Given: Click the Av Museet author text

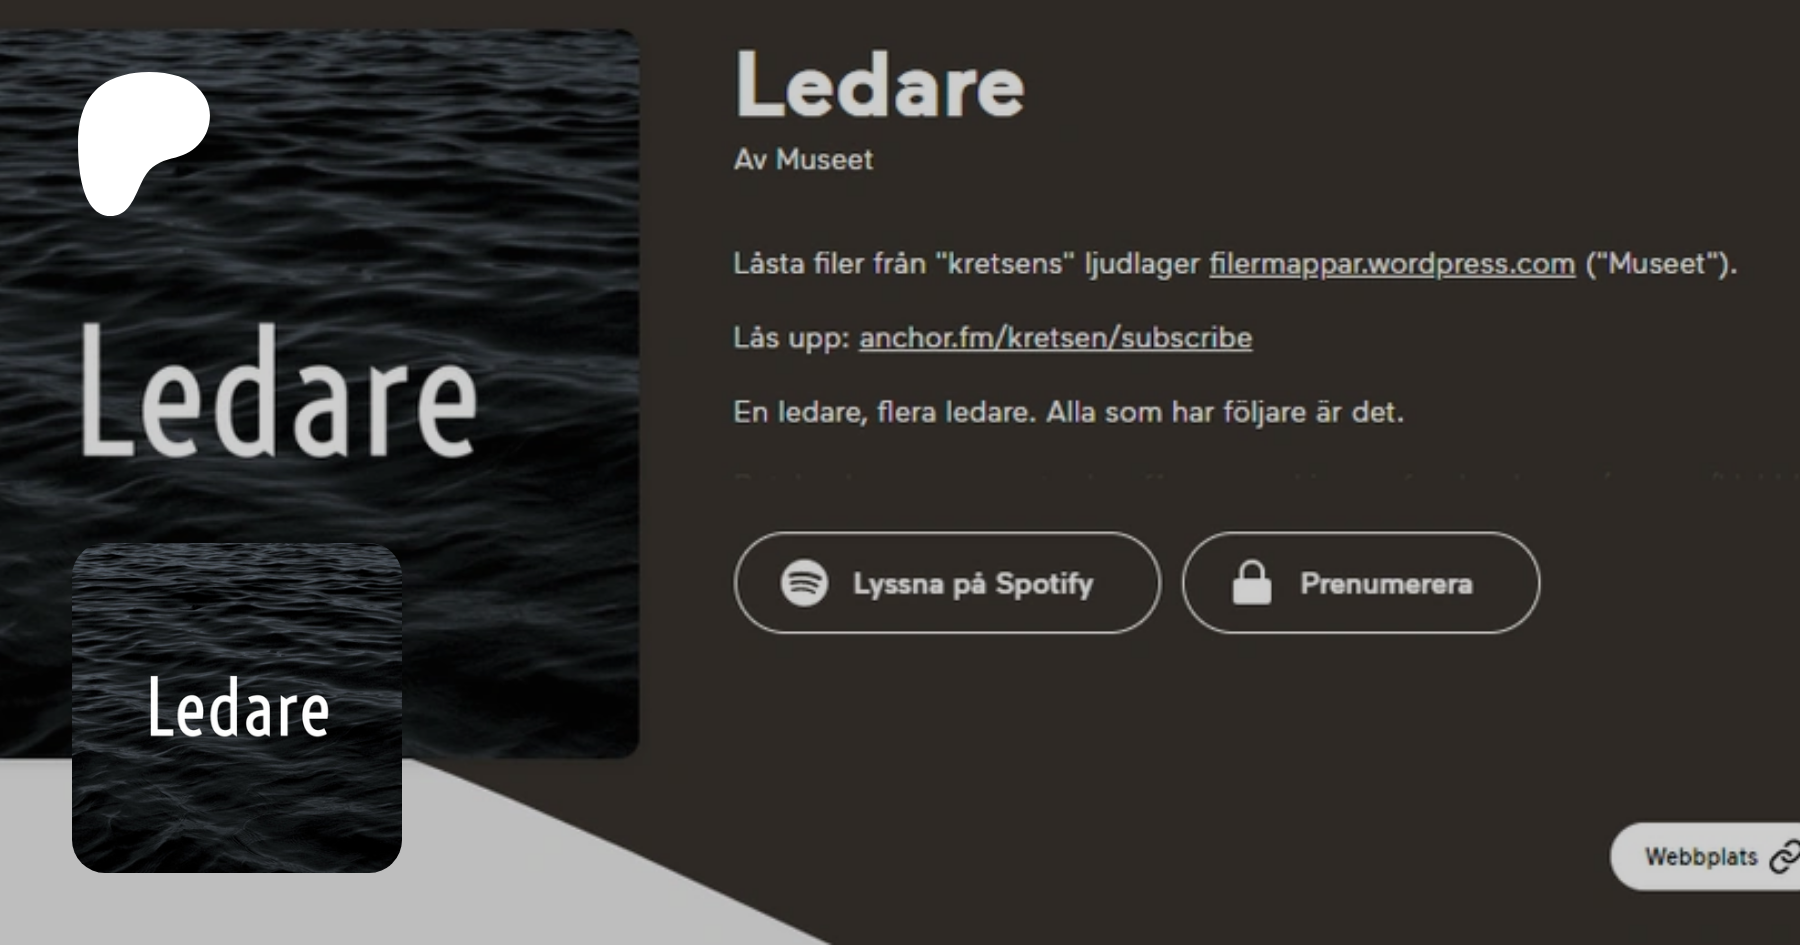Looking at the screenshot, I should click(803, 159).
